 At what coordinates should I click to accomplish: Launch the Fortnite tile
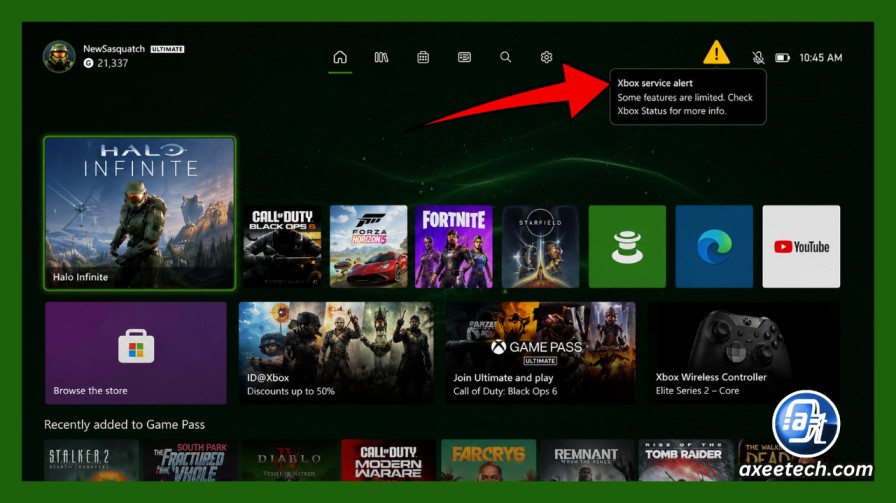click(454, 246)
